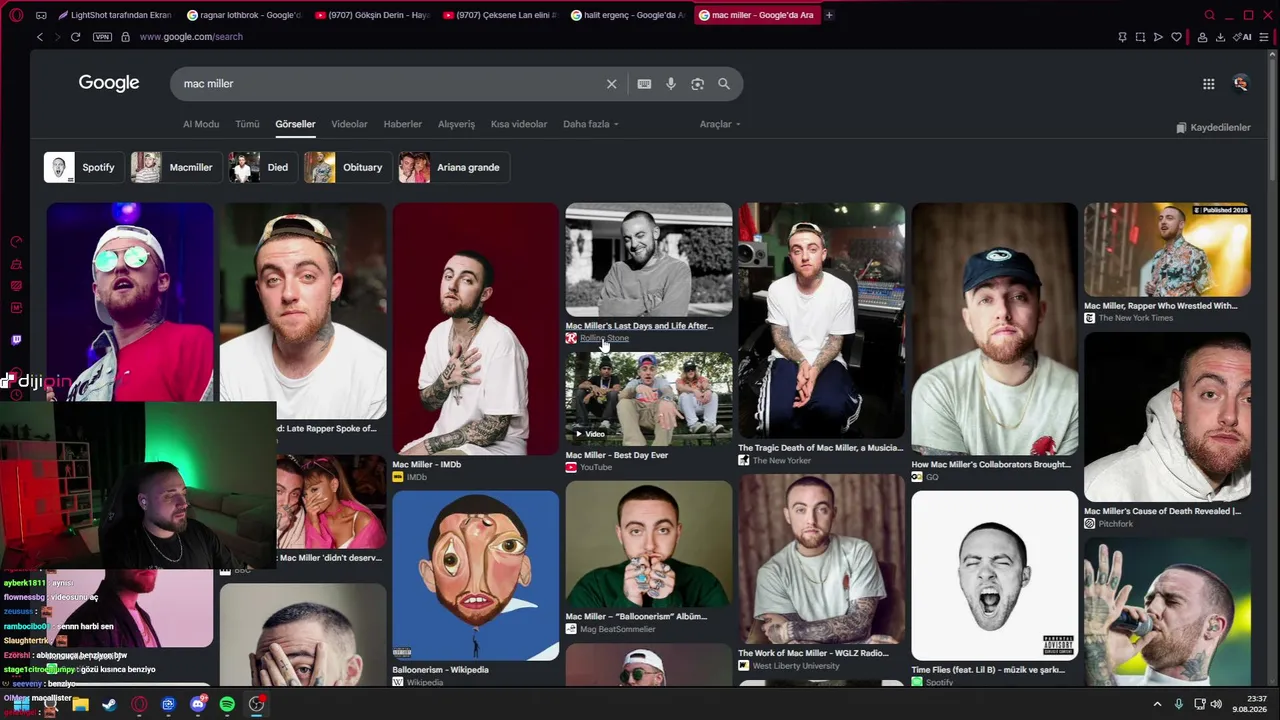Open the Alışveriş results tab
Screen dimensions: 1280x720
tap(456, 124)
